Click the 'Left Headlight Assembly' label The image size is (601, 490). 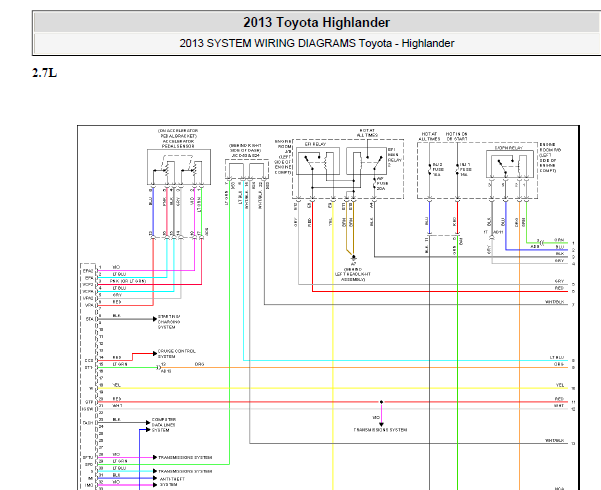click(353, 275)
